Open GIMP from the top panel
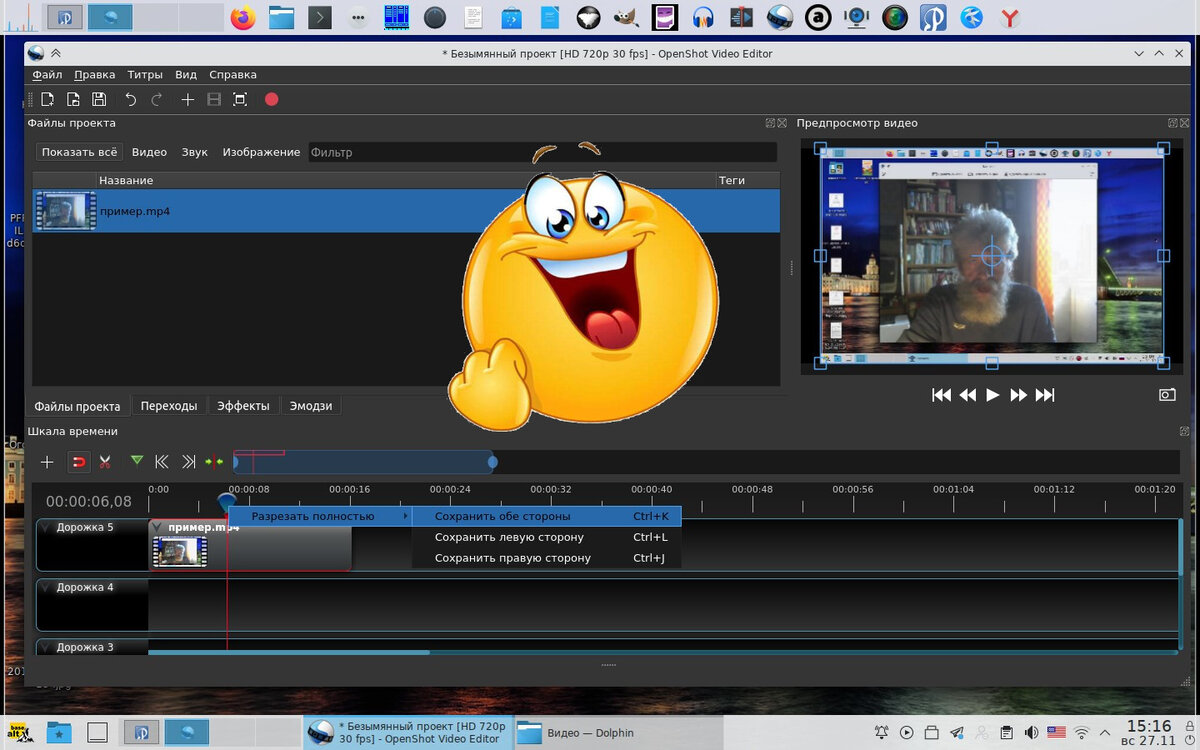 (626, 17)
